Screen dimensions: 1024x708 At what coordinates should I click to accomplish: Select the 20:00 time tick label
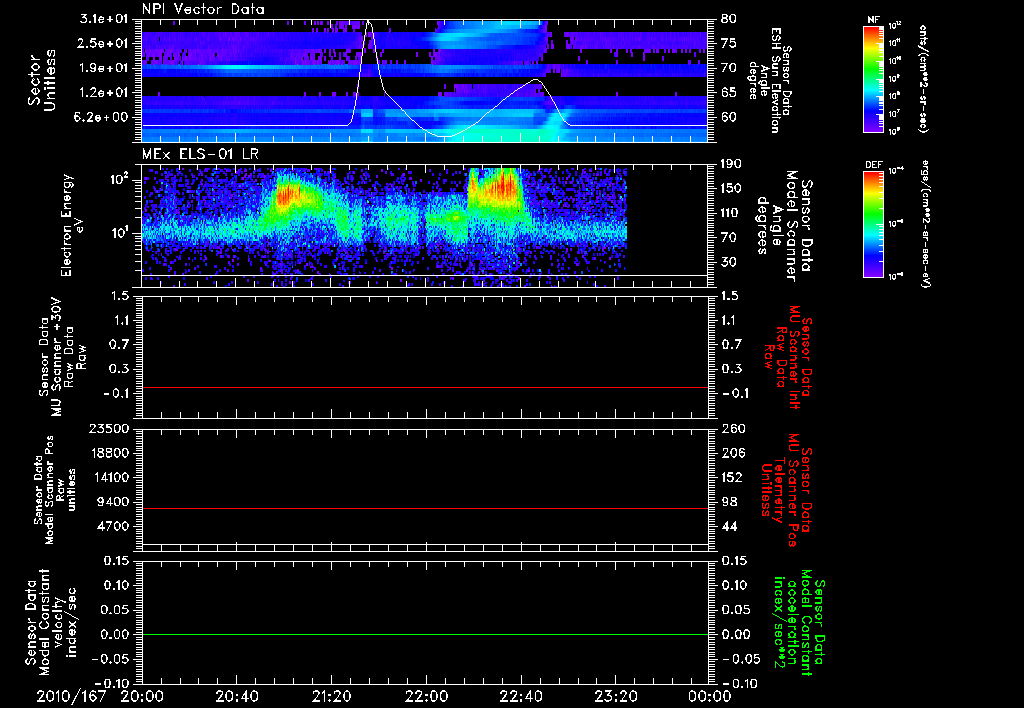pyautogui.click(x=142, y=696)
